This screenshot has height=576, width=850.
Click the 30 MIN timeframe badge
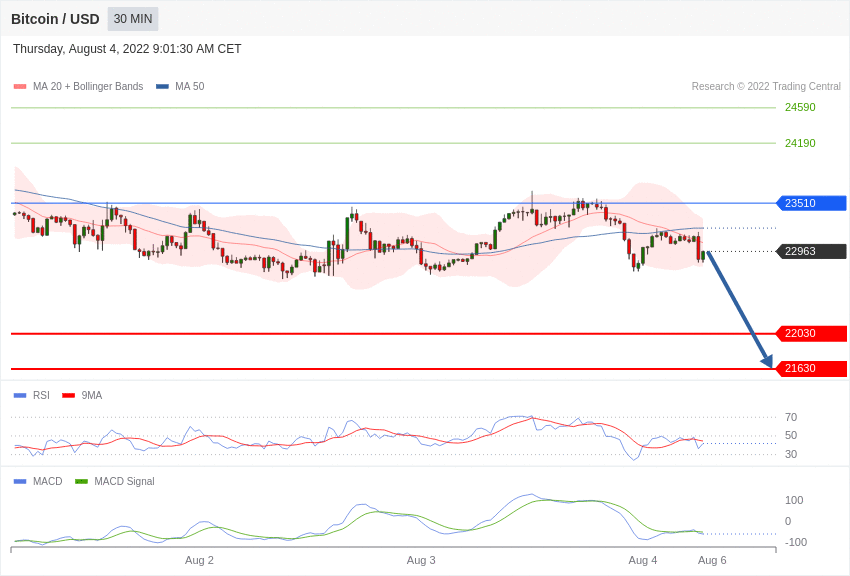coord(133,19)
